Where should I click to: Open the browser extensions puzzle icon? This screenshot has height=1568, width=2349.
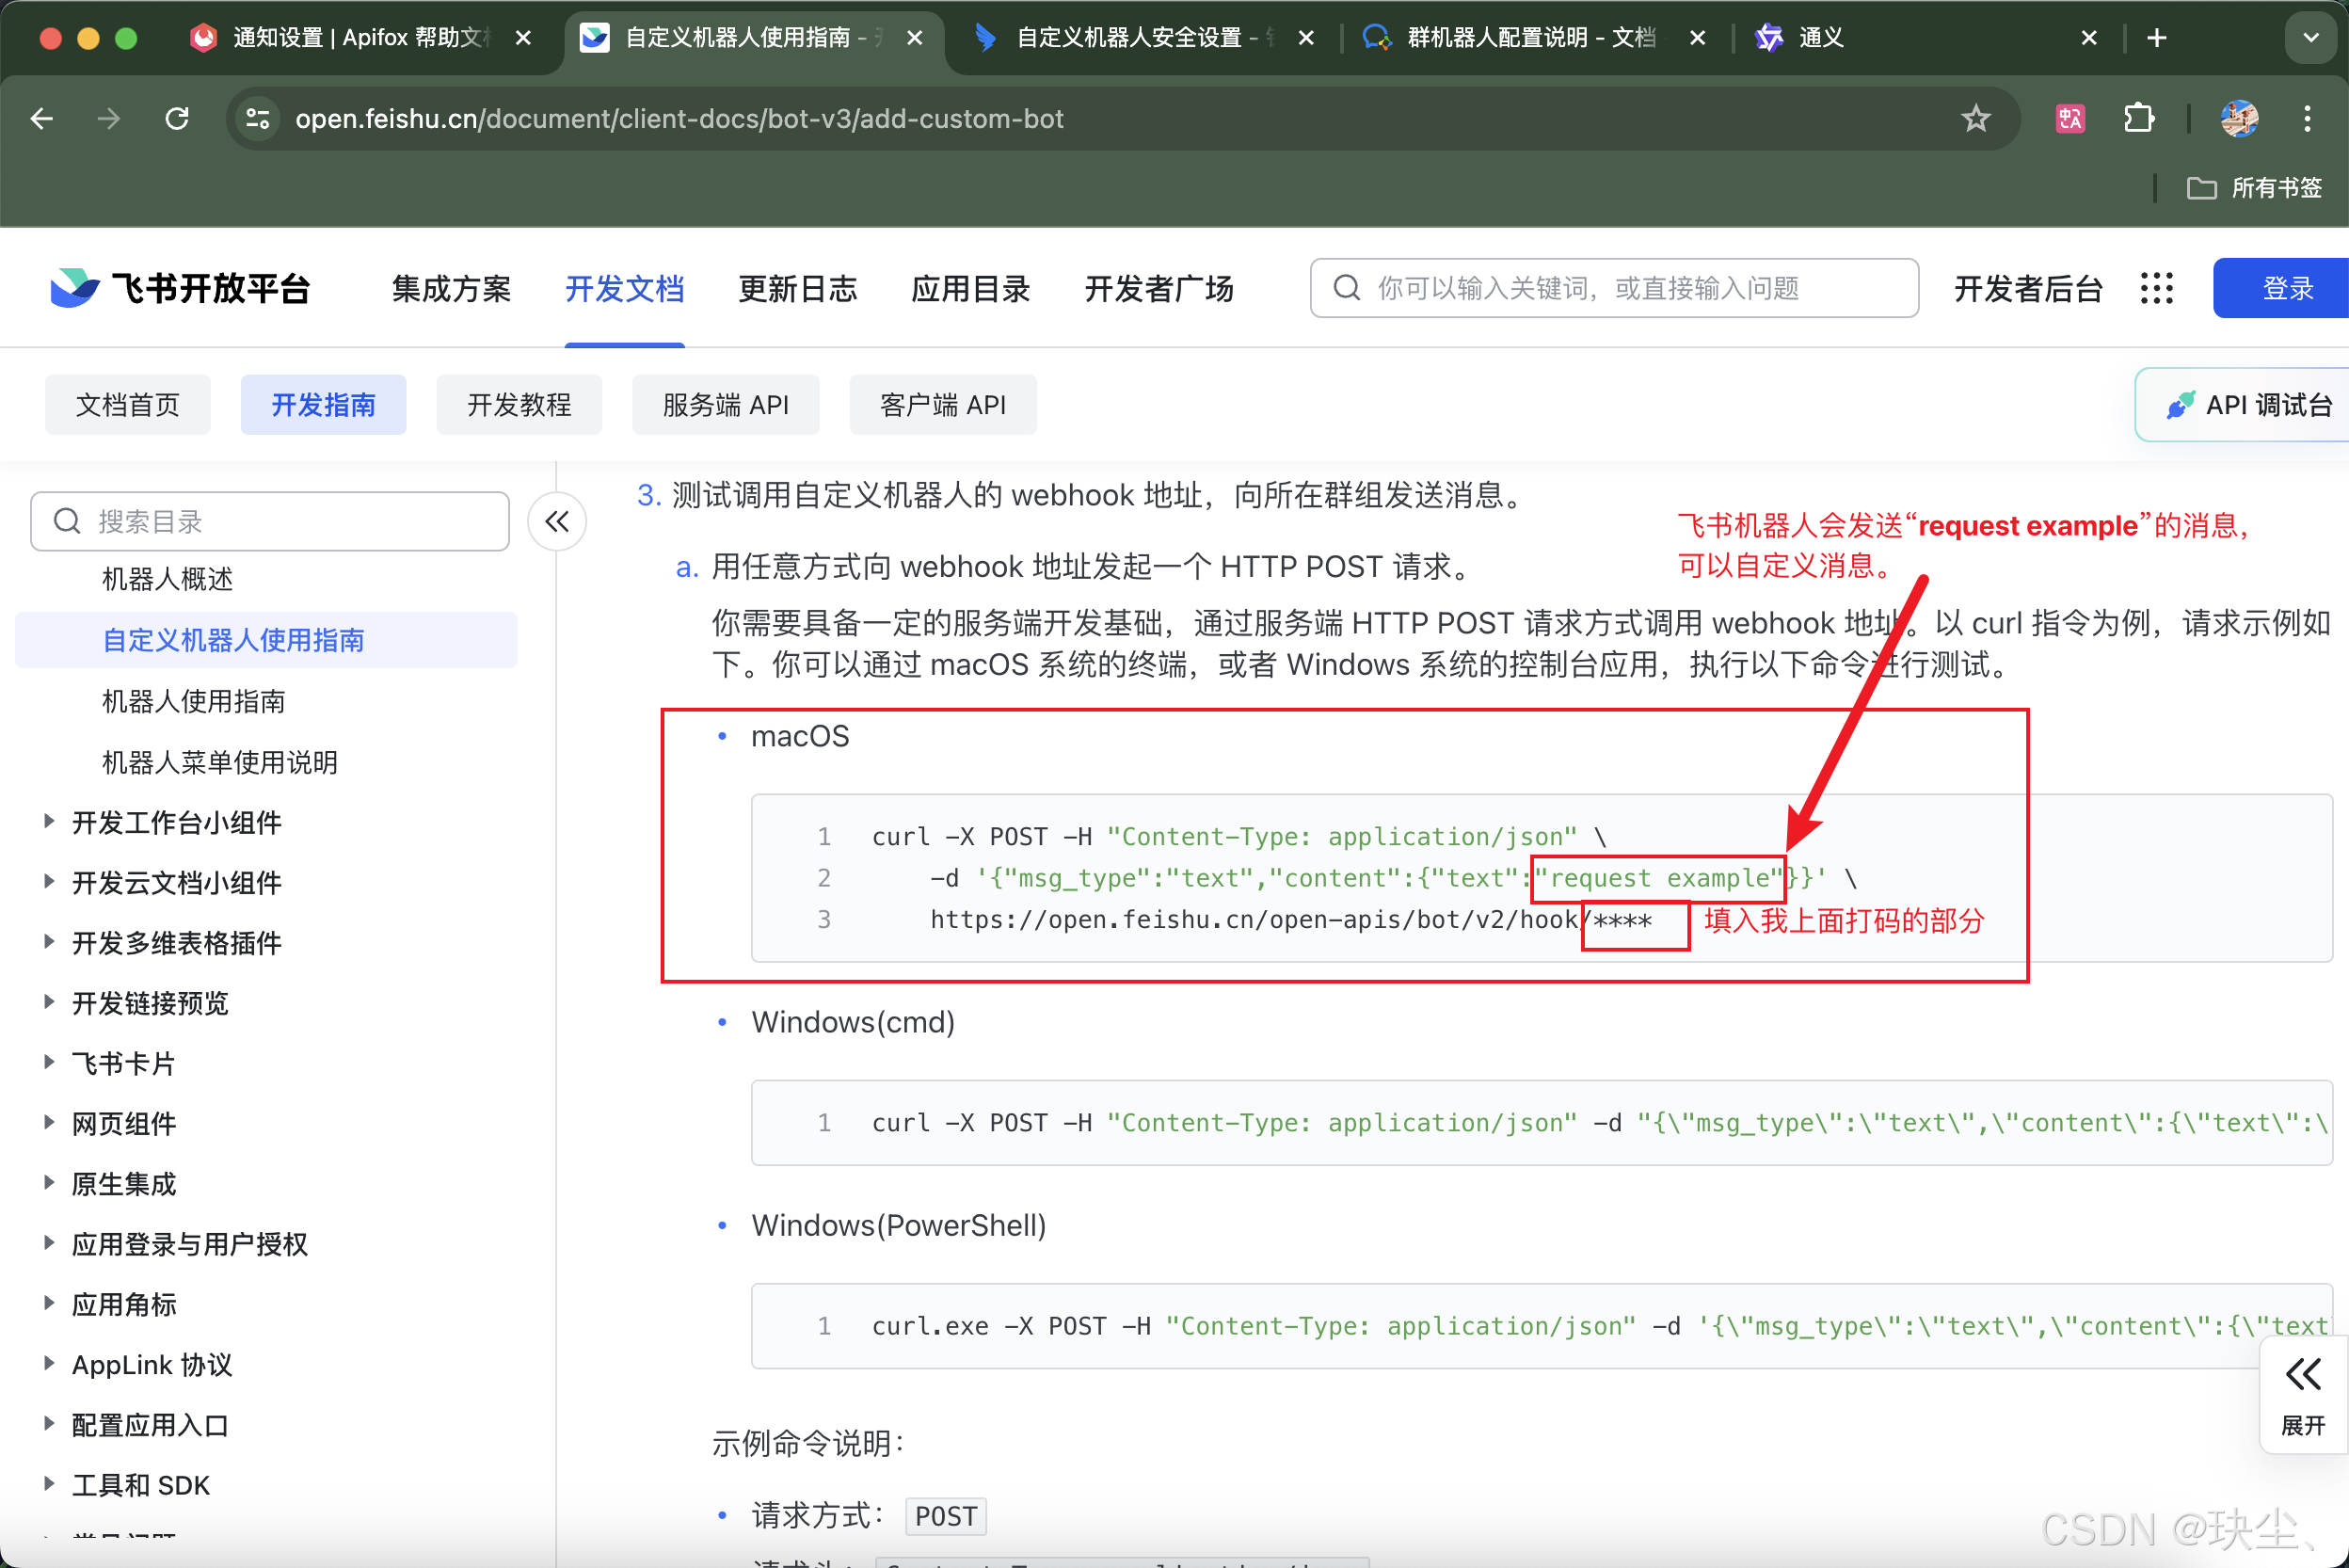tap(2138, 119)
